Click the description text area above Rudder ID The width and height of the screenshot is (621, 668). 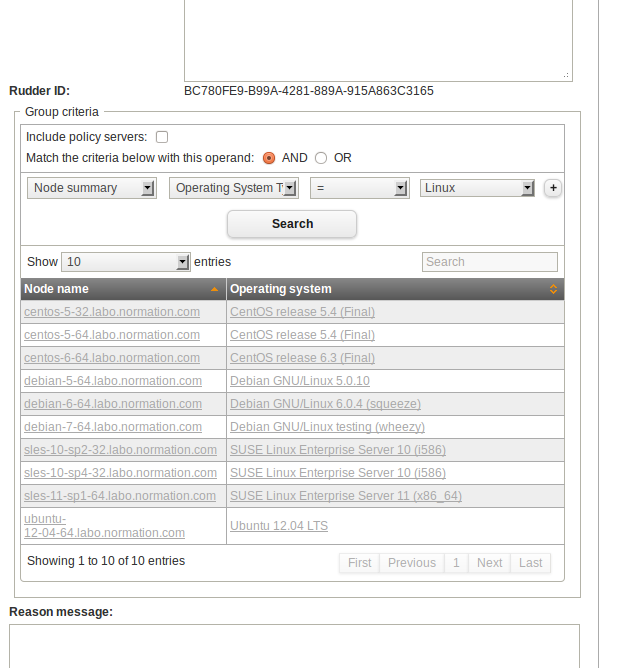tap(378, 40)
